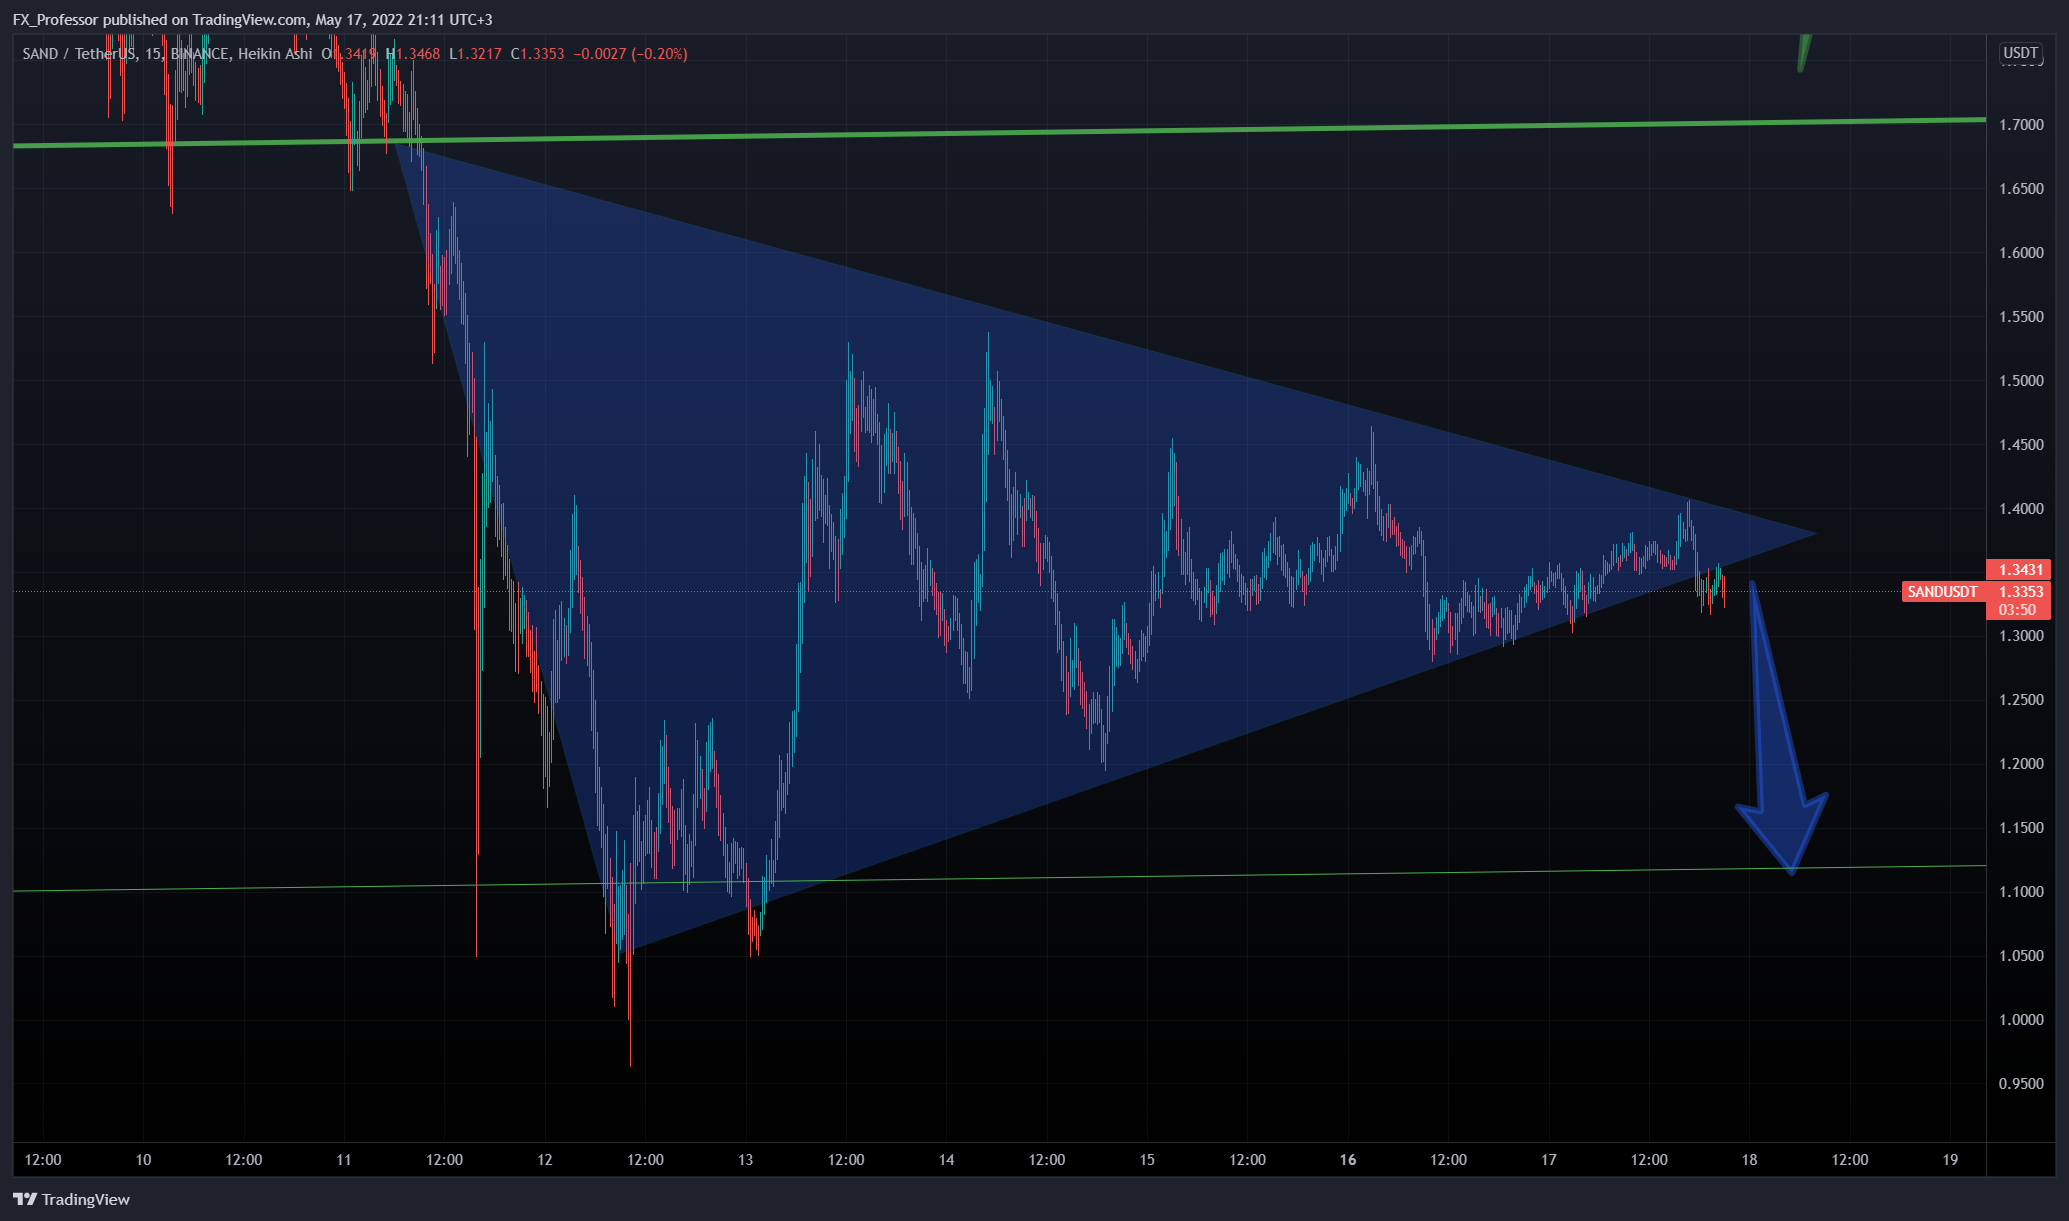Click the SAND / TetherUS symbol title
Image resolution: width=2069 pixels, height=1221 pixels.
pos(79,54)
